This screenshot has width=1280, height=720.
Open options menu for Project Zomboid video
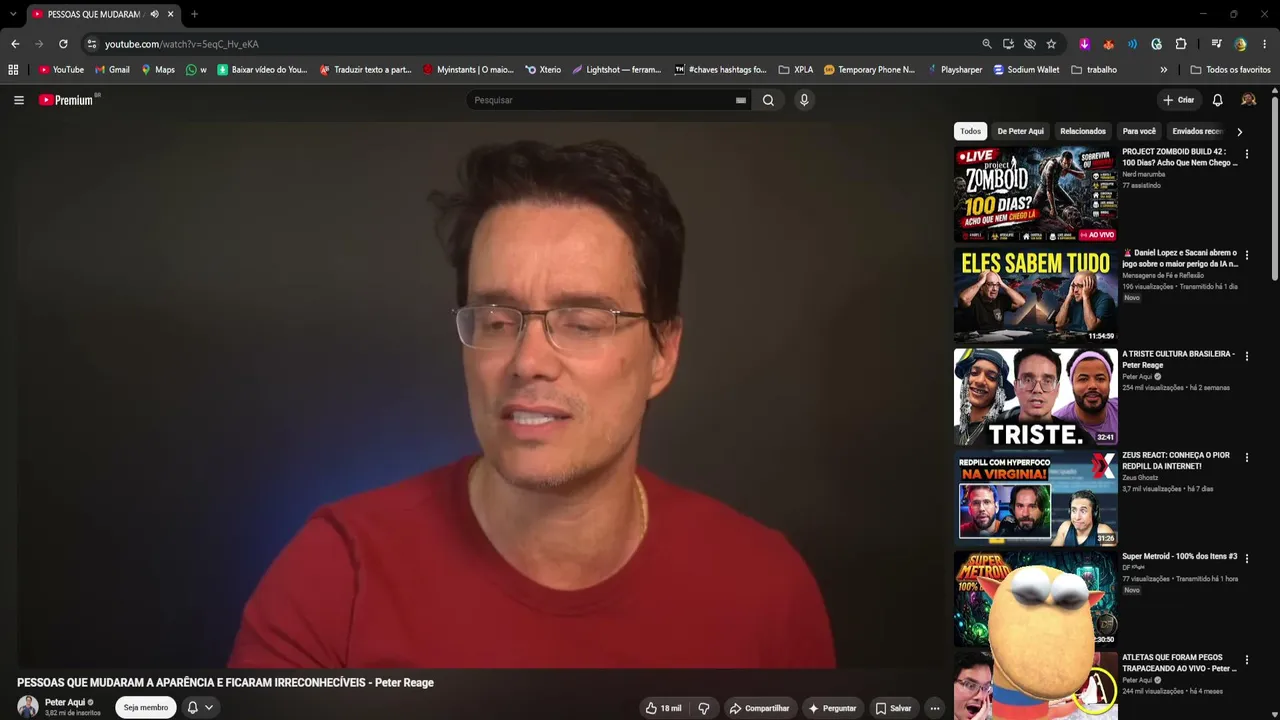click(1247, 155)
